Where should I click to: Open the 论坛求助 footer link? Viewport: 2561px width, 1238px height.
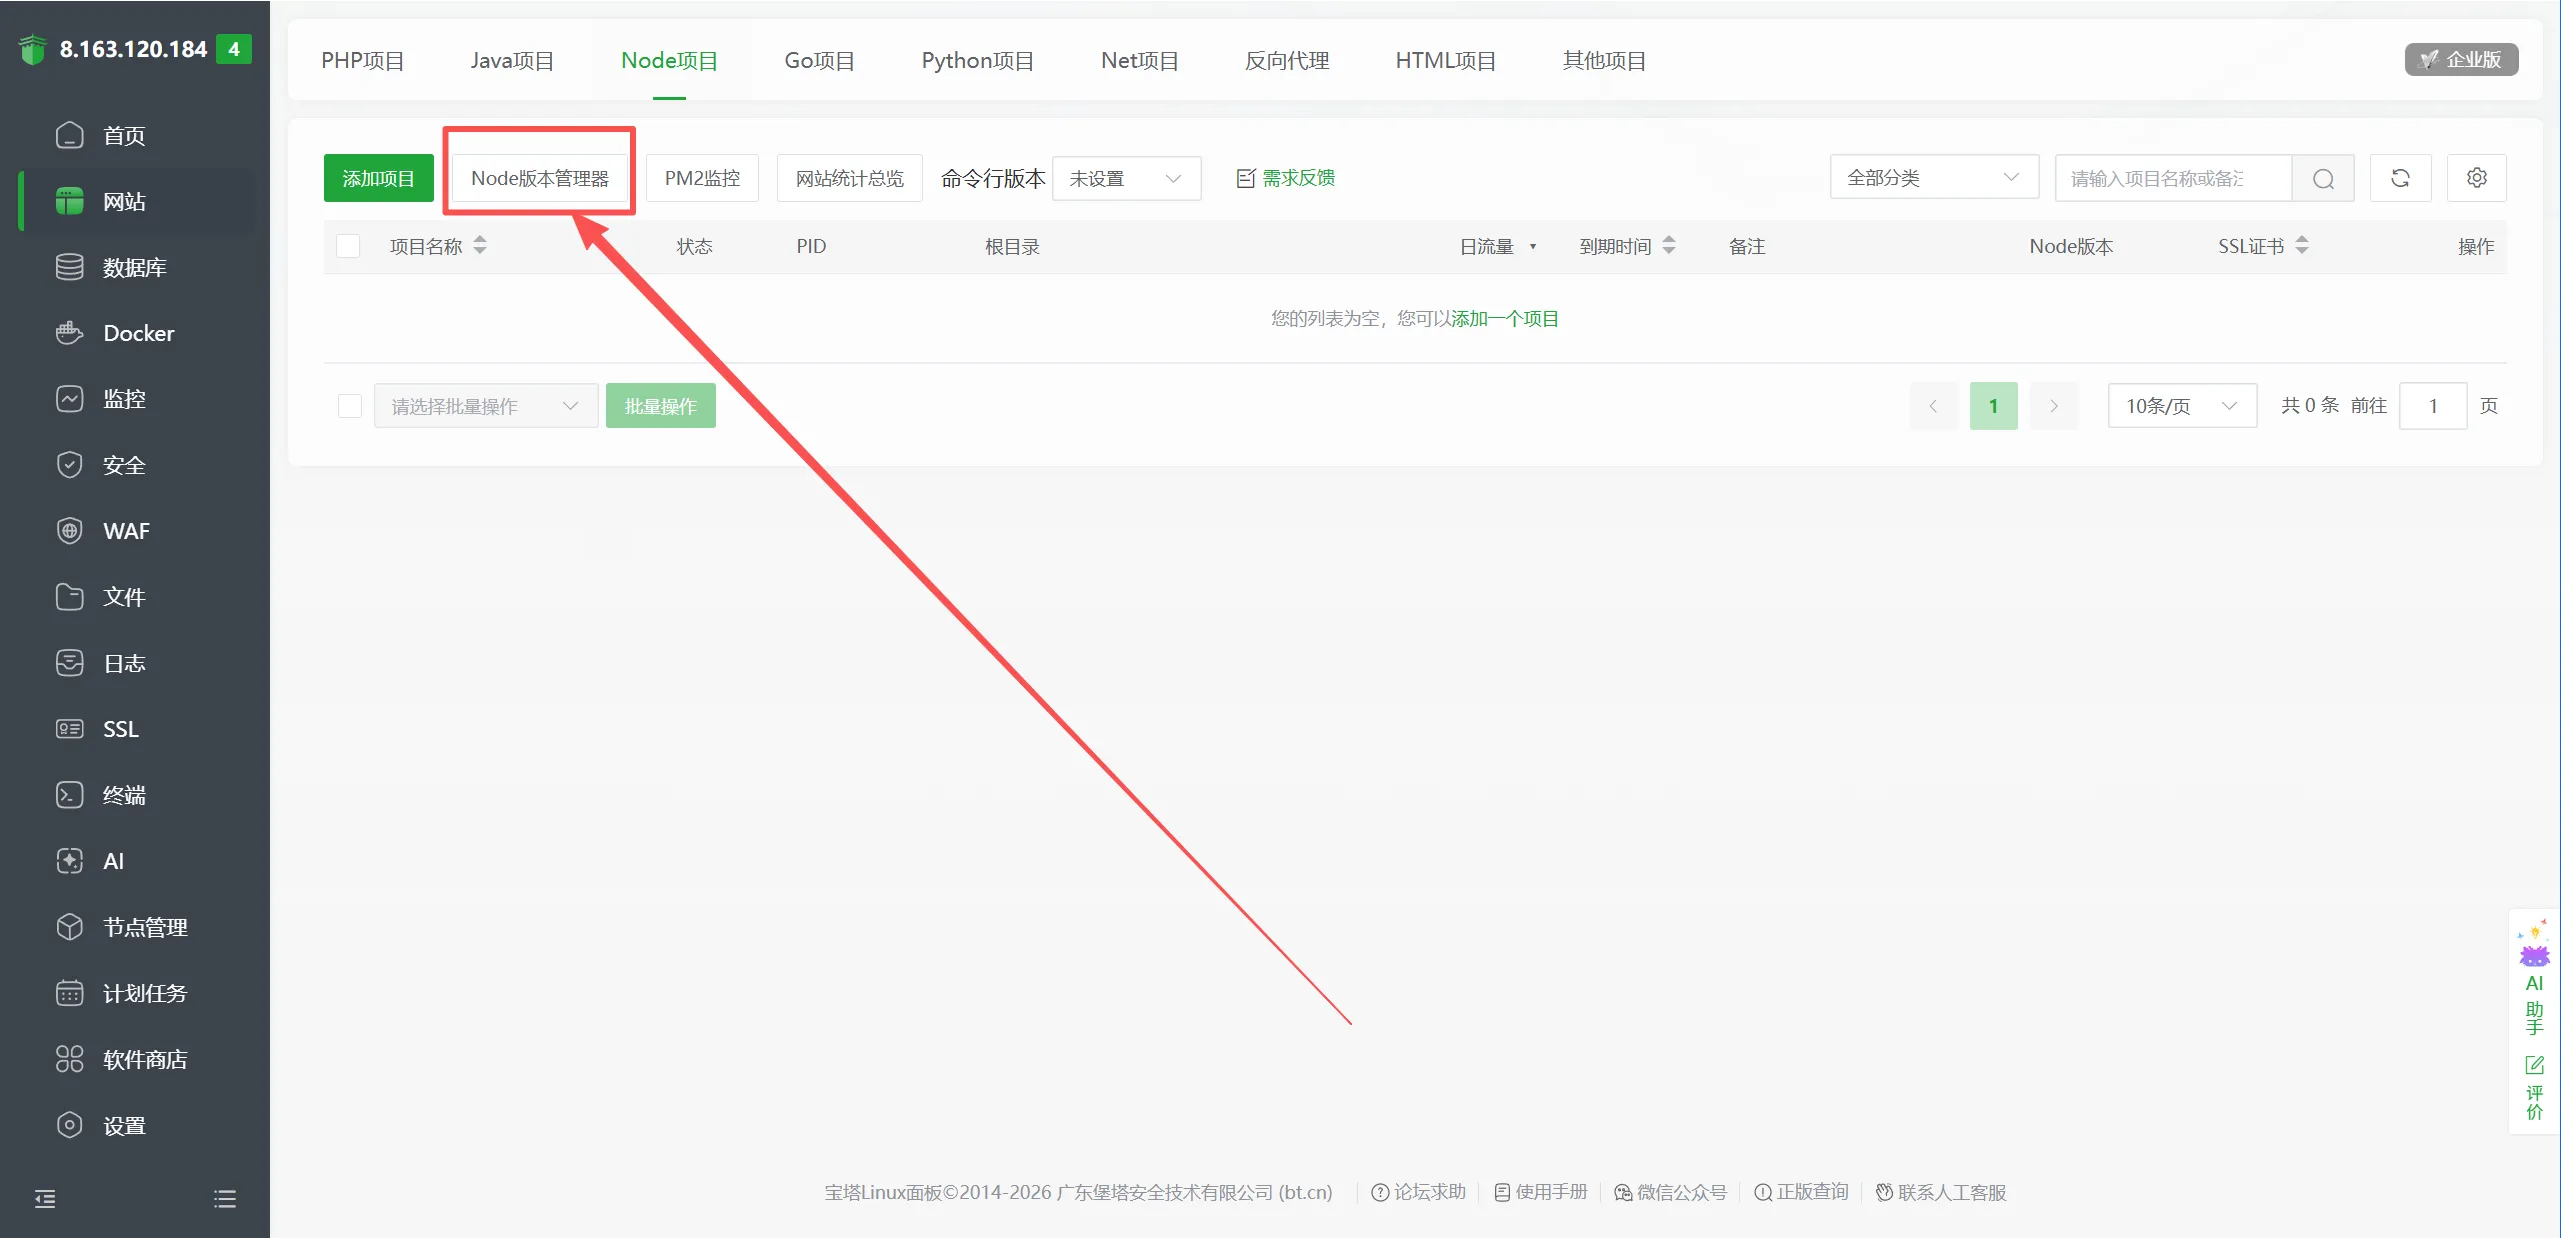click(1418, 1192)
